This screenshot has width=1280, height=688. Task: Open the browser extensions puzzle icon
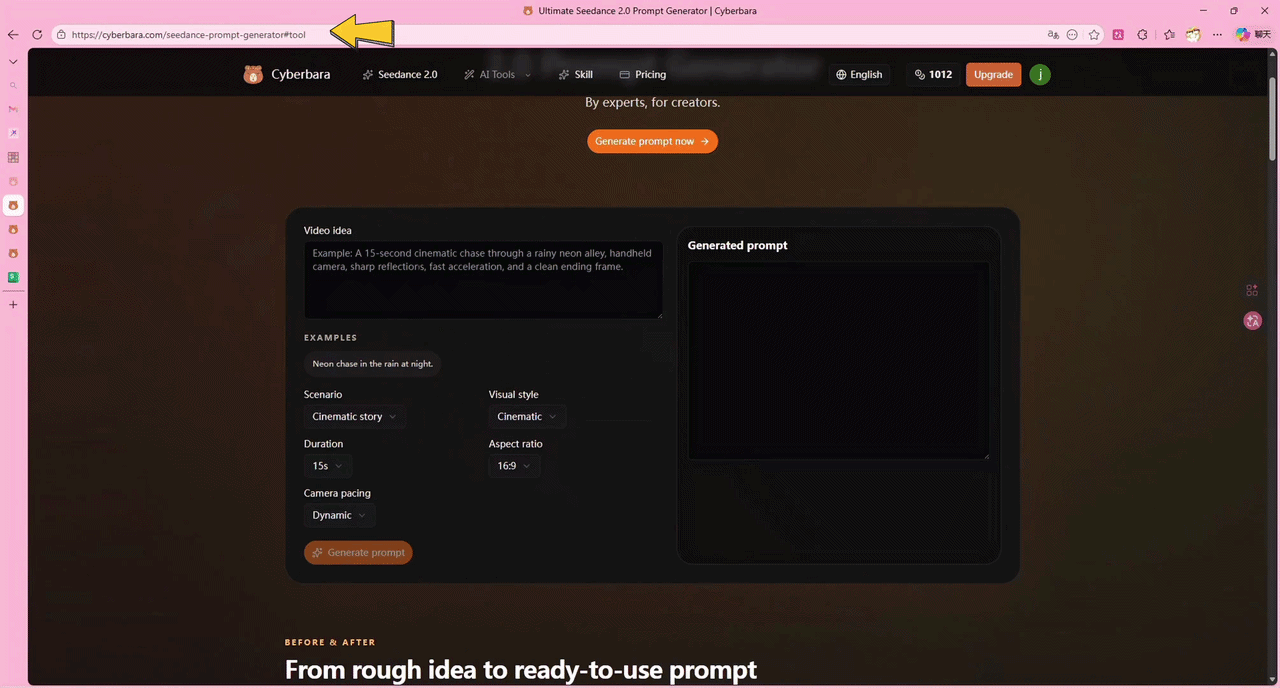click(x=1142, y=34)
